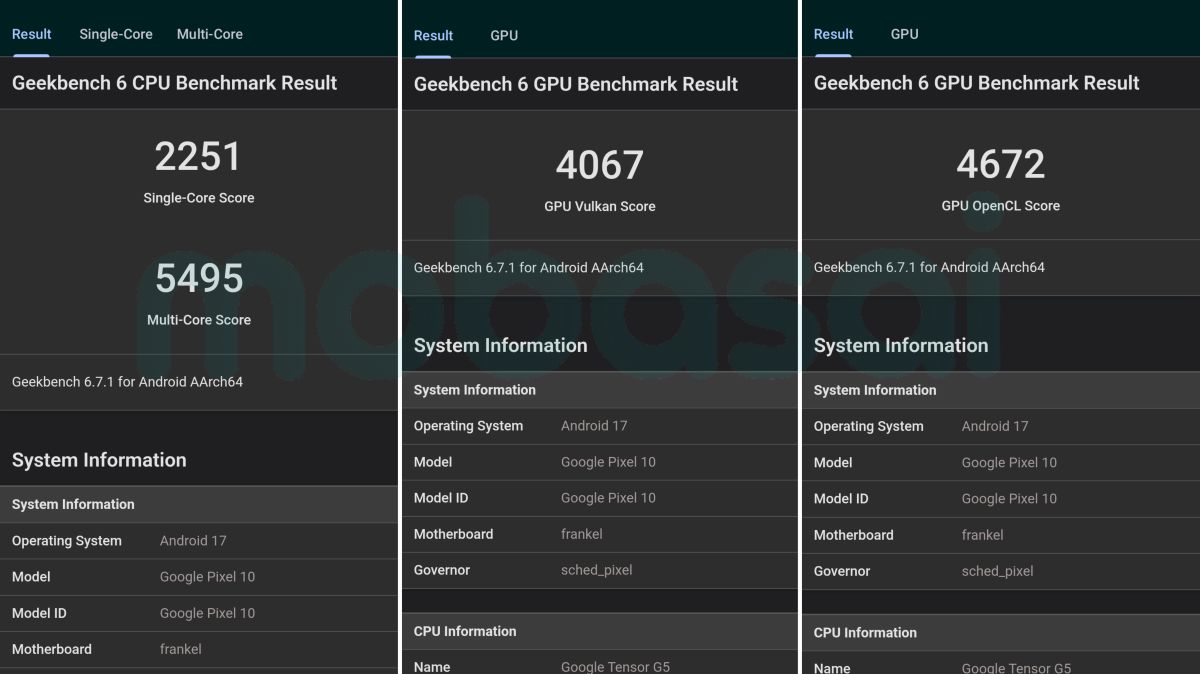Image resolution: width=1200 pixels, height=674 pixels.
Task: Click Geekbench 6 GPU Benchmark Result heading in OpenCL panel
Action: coord(977,83)
